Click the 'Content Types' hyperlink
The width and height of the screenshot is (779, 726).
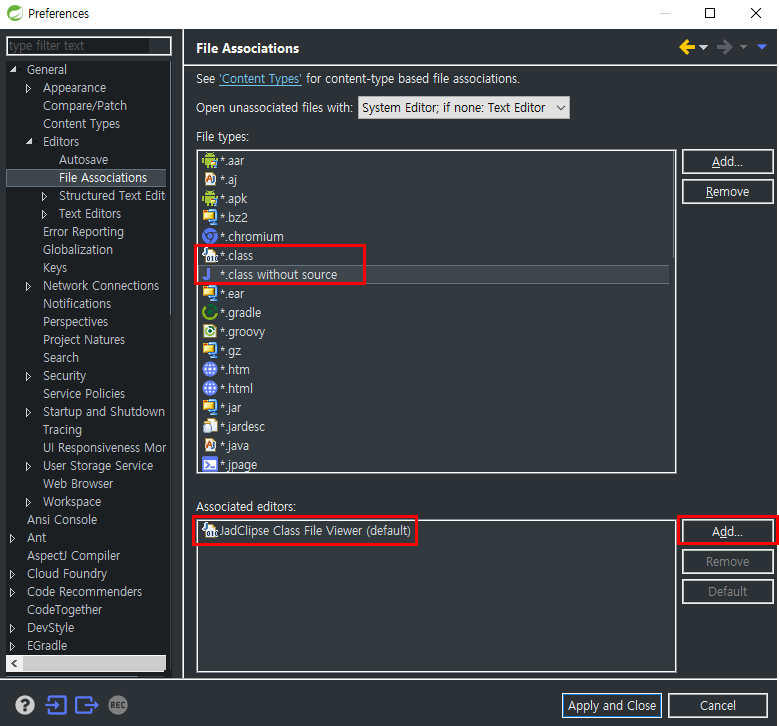tap(260, 79)
